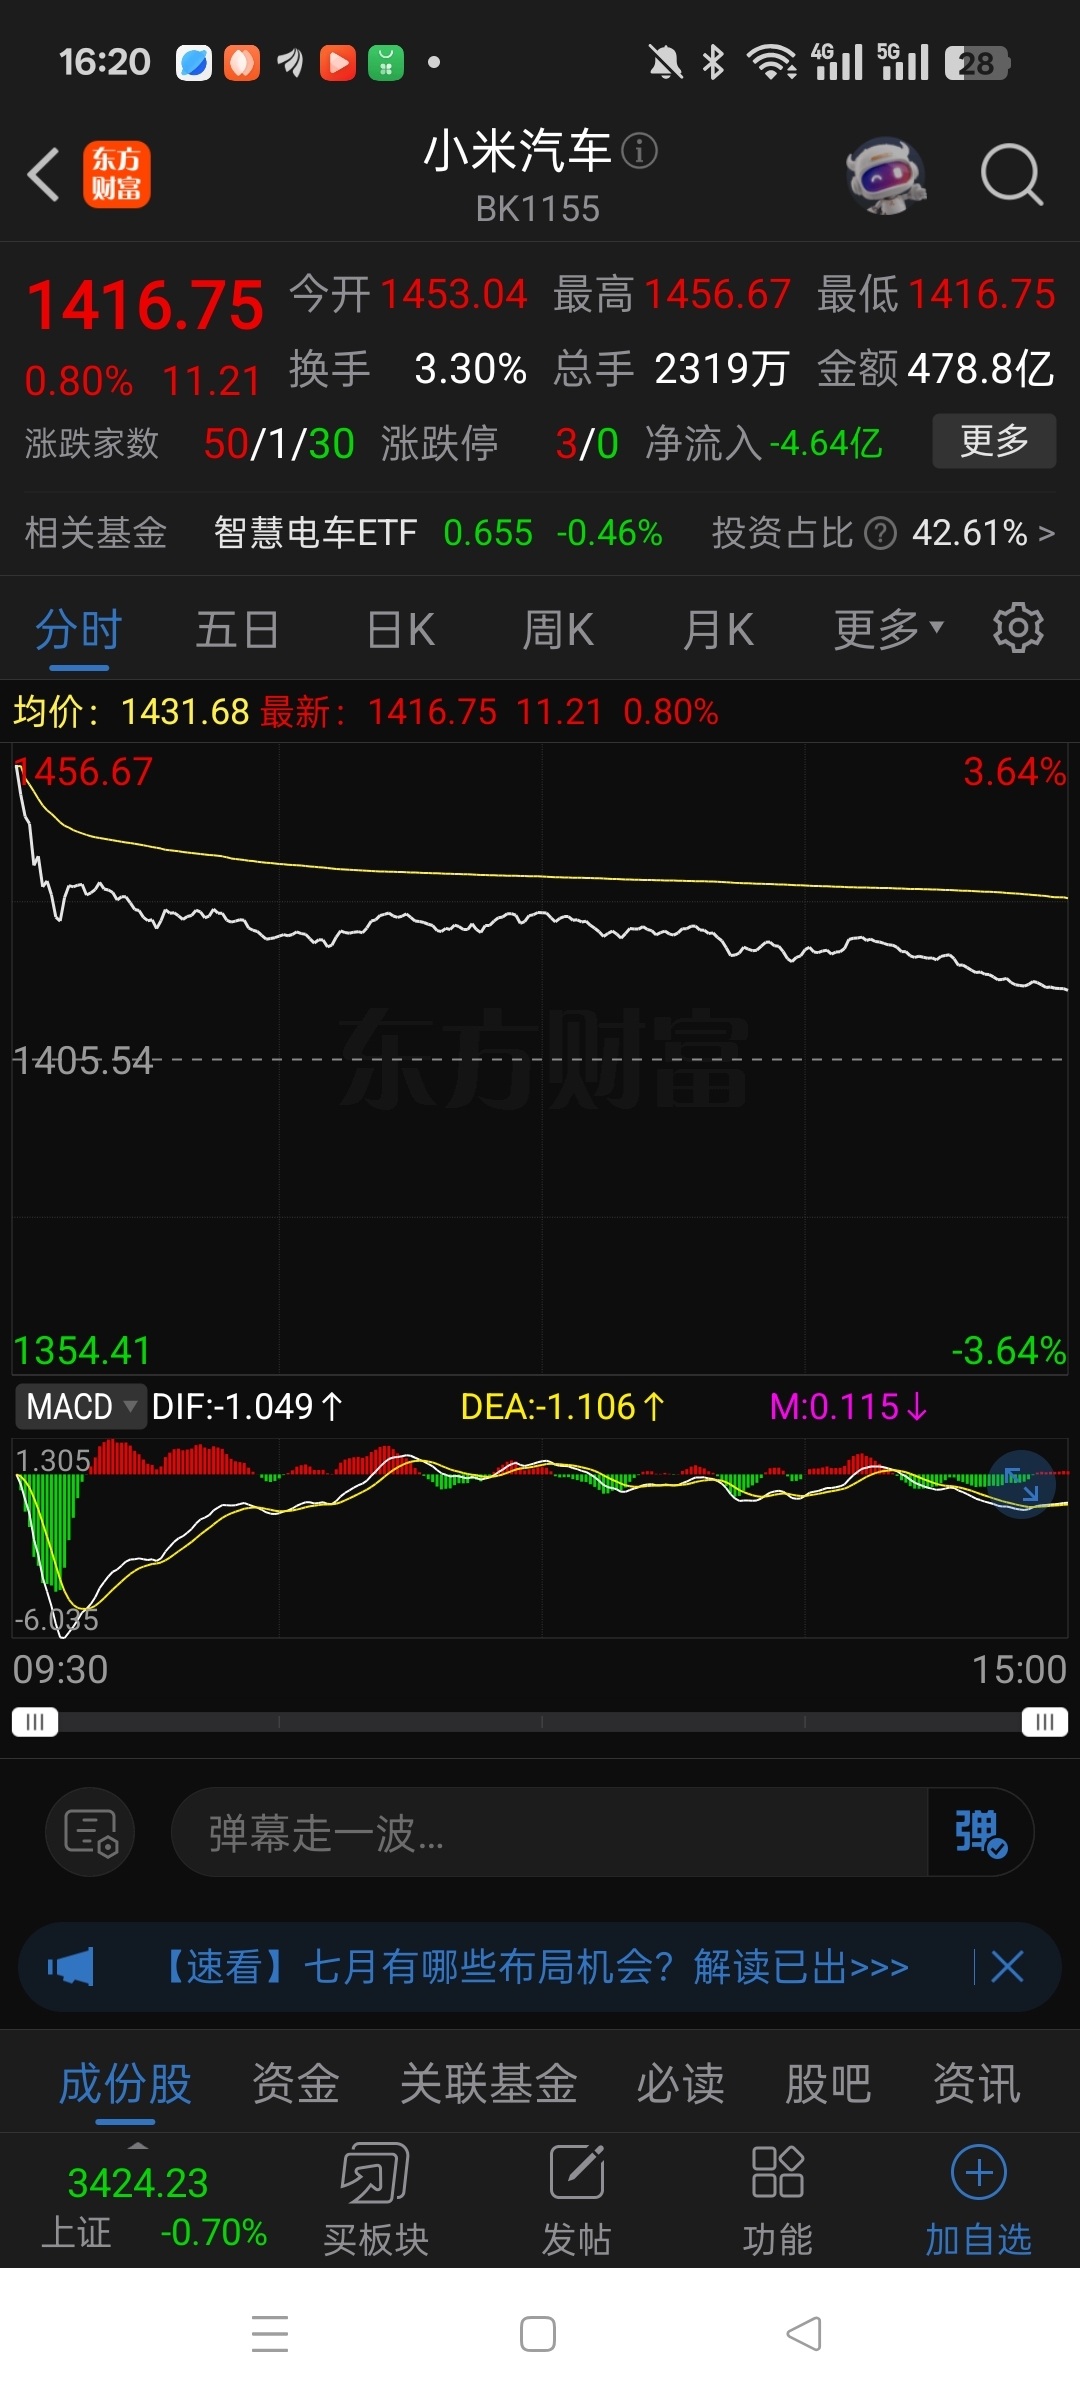The height and width of the screenshot is (2400, 1080).
Task: Tap the 金额 478.8亿 value
Action: pos(980,369)
